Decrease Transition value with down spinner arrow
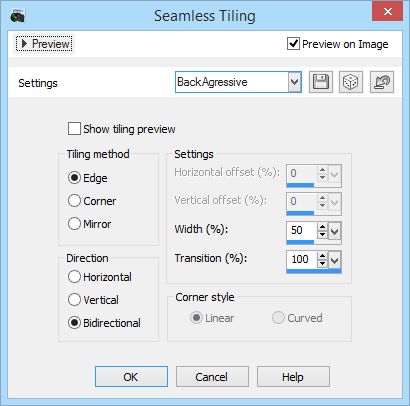Viewport: 410px width, 406px height. point(322,264)
